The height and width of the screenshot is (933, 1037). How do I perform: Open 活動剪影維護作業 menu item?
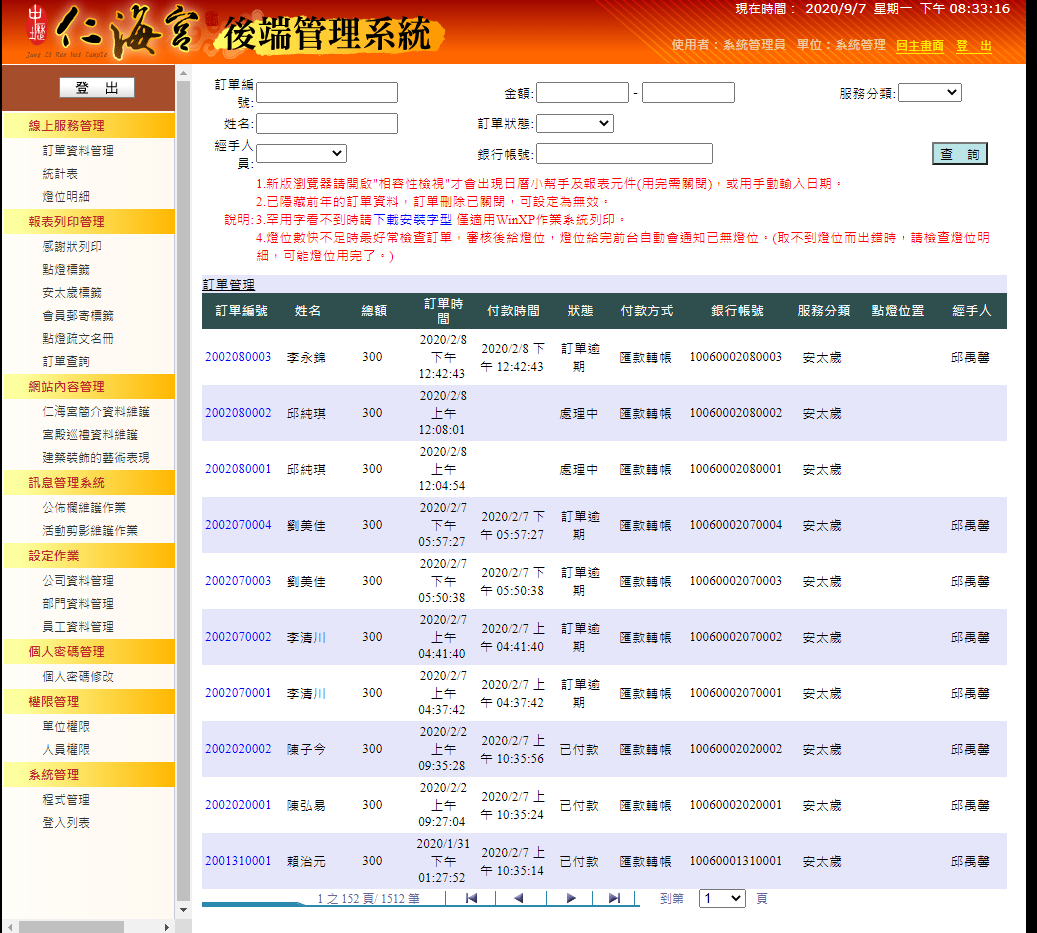pyautogui.click(x=90, y=530)
